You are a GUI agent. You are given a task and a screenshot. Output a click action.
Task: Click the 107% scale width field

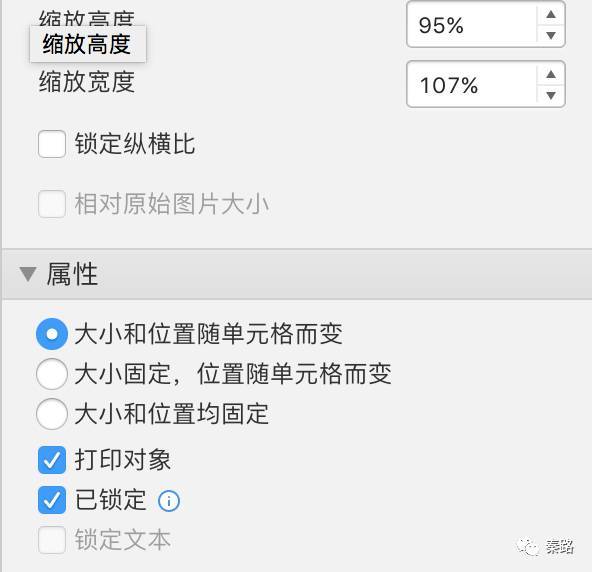point(472,85)
